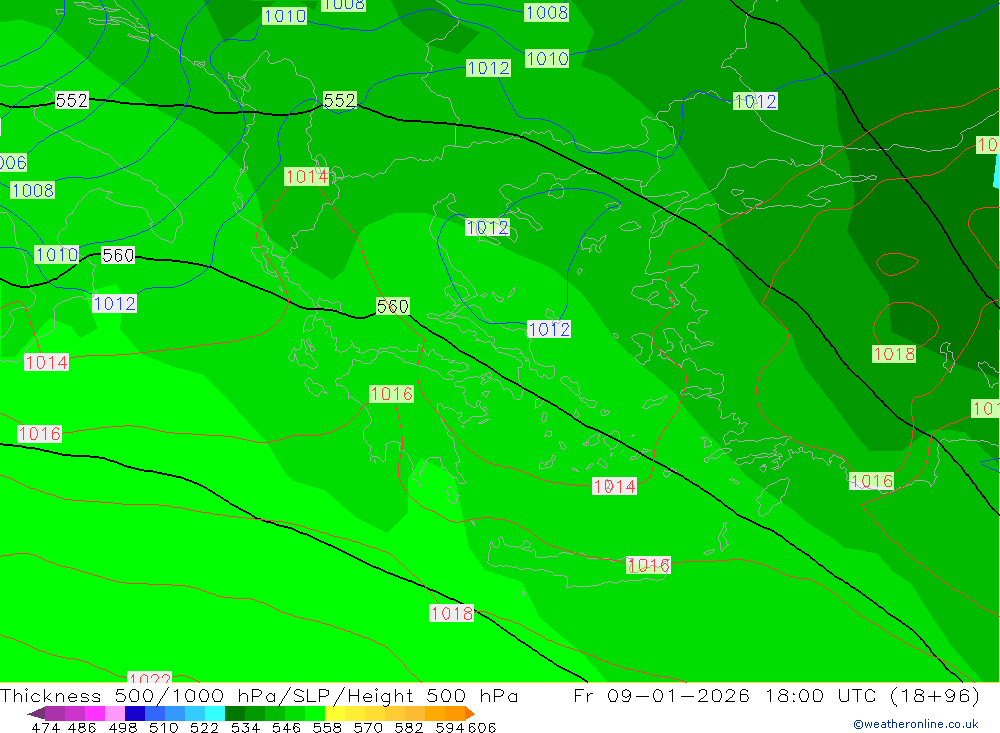Screen dimensions: 1000x733
Task: Click the legend value 546
Action: coord(286,727)
